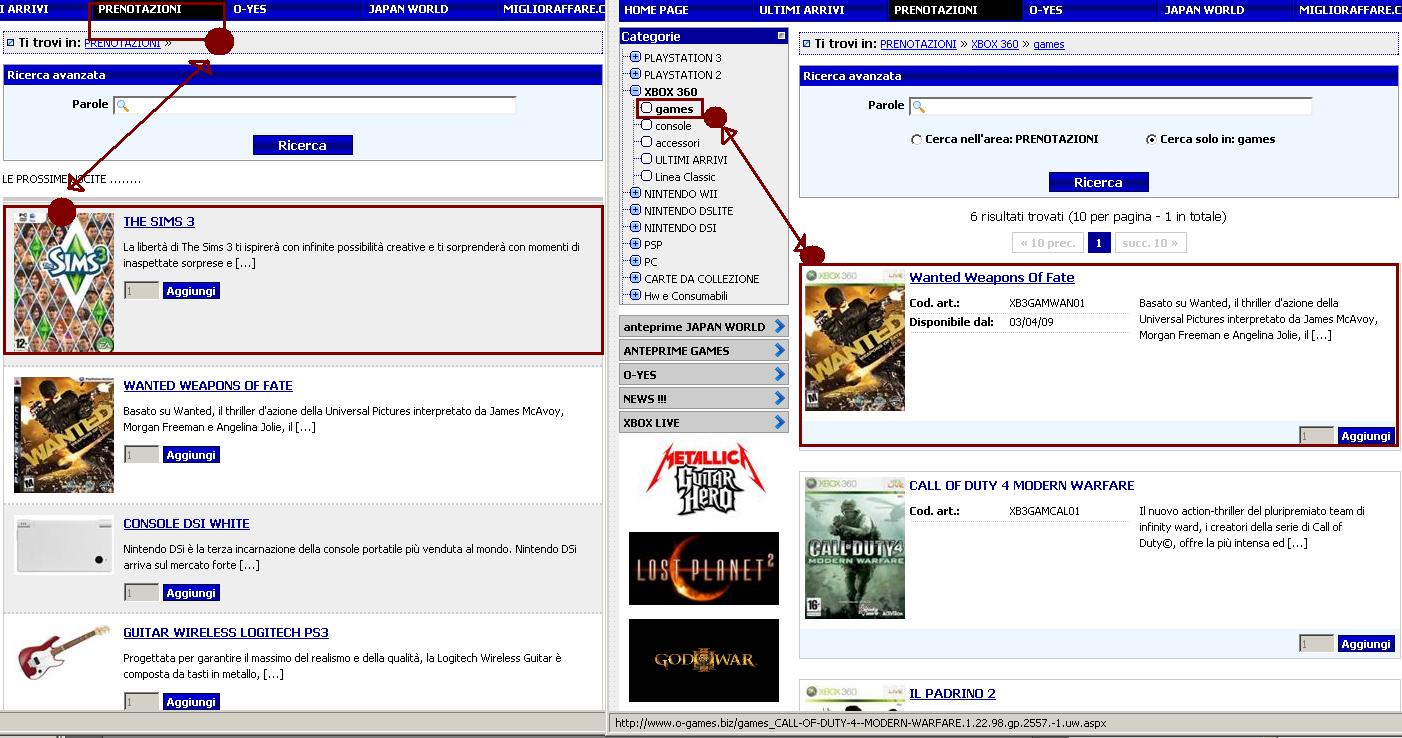The height and width of the screenshot is (738, 1402).
Task: Expand the PLAYSTATION 2 category
Action: point(635,75)
